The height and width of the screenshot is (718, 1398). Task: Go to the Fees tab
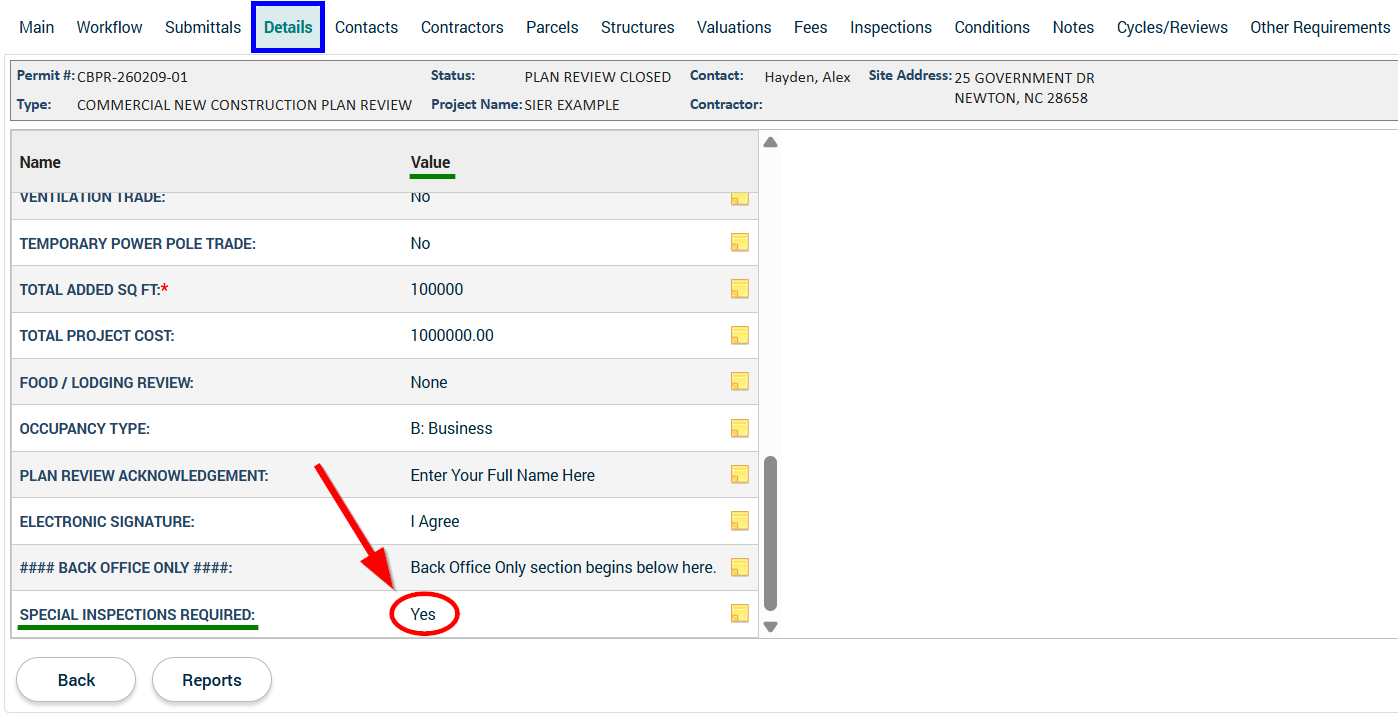click(x=810, y=27)
